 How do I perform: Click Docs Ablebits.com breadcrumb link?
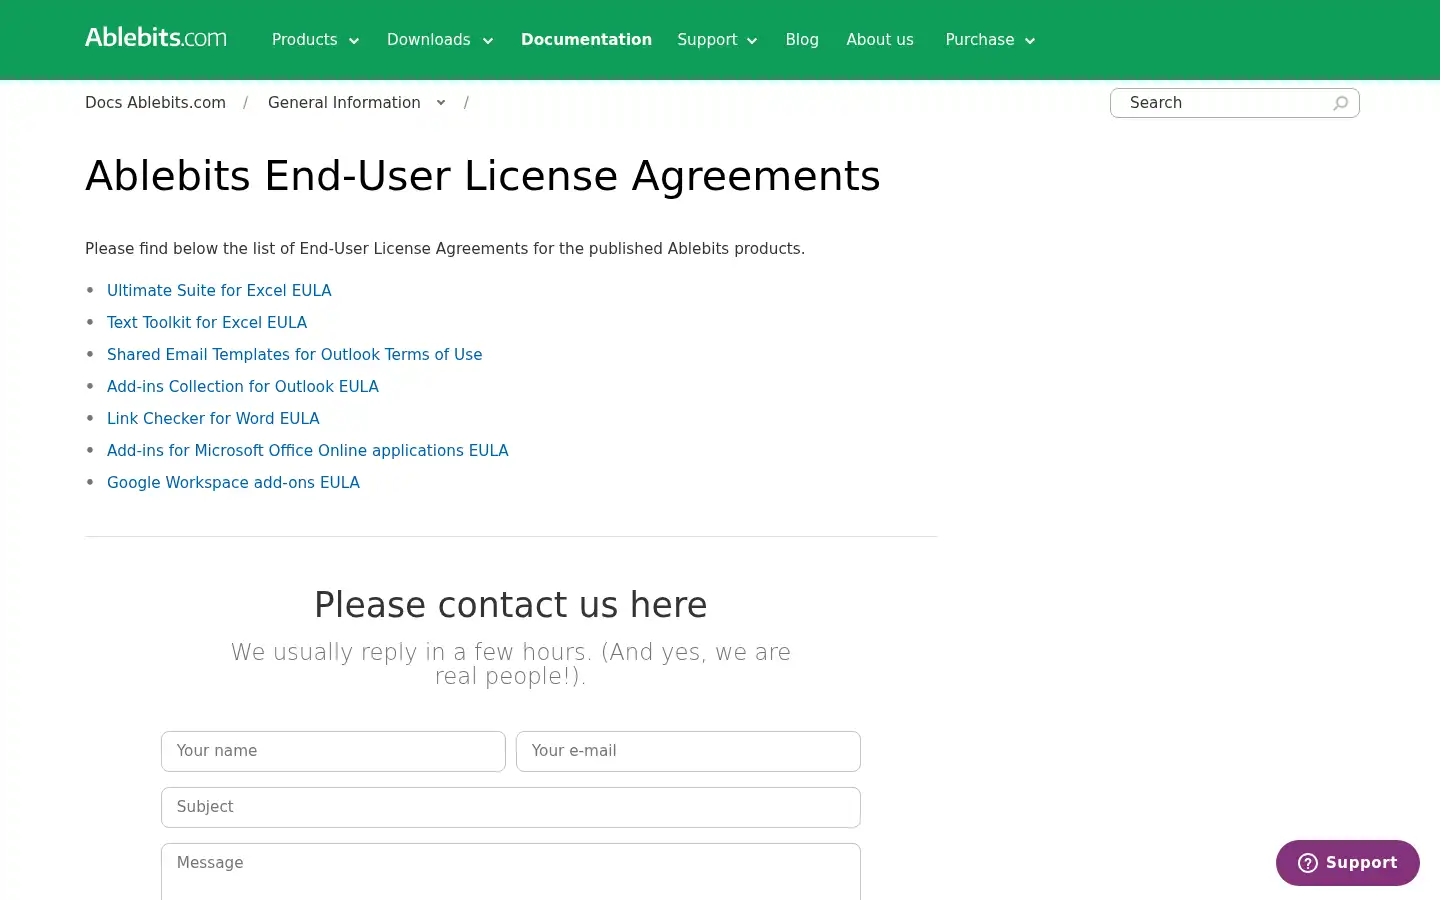point(155,103)
